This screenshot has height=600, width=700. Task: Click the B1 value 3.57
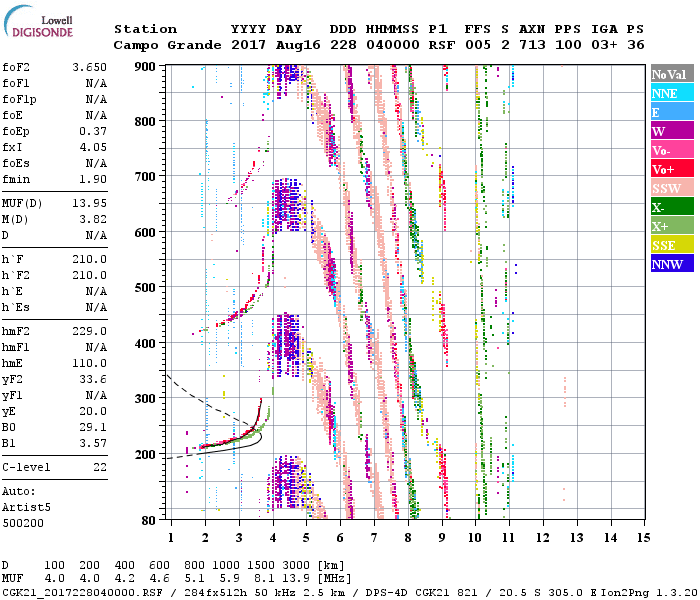pyautogui.click(x=93, y=444)
